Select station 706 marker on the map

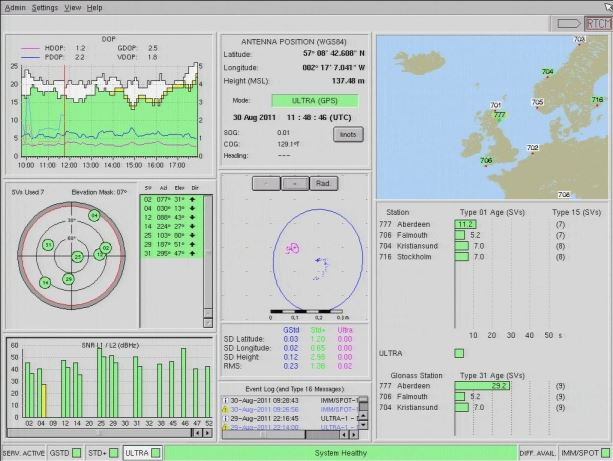(487, 160)
